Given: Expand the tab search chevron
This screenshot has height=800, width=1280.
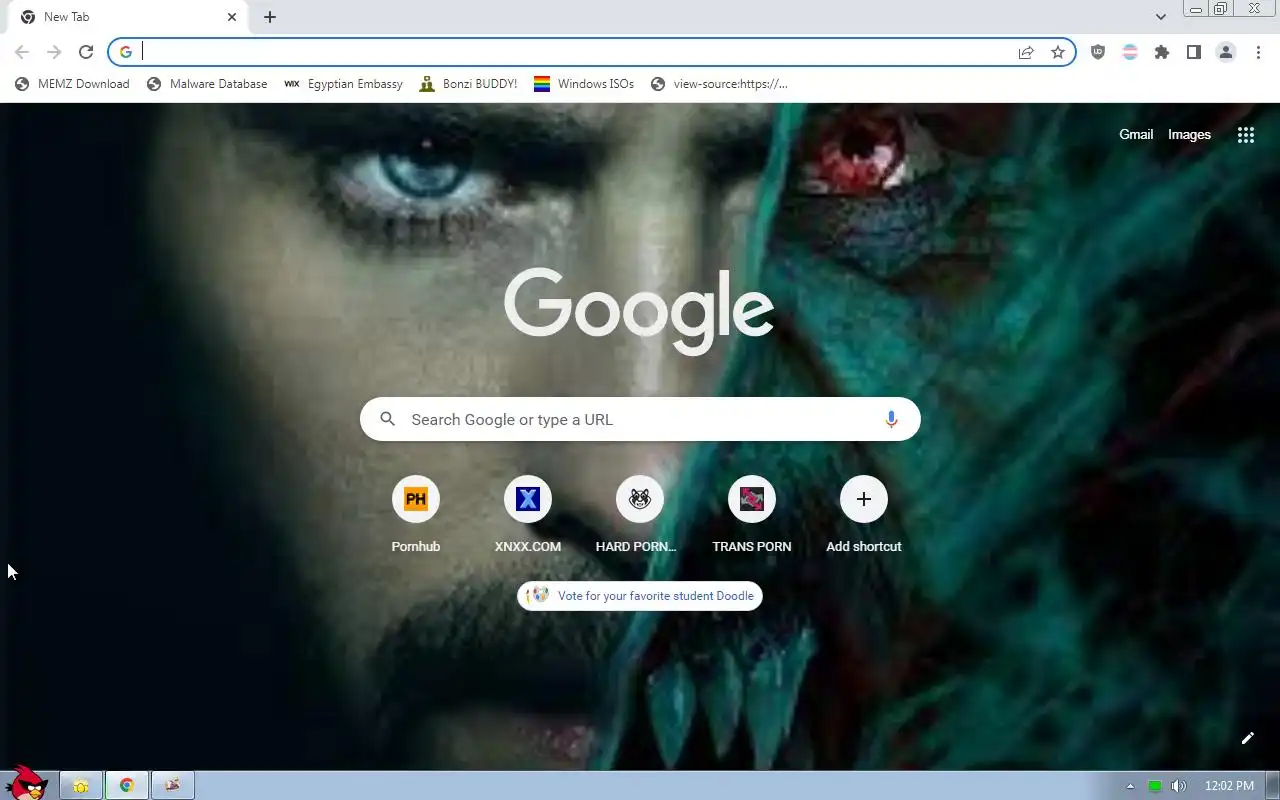Looking at the screenshot, I should tap(1160, 17).
